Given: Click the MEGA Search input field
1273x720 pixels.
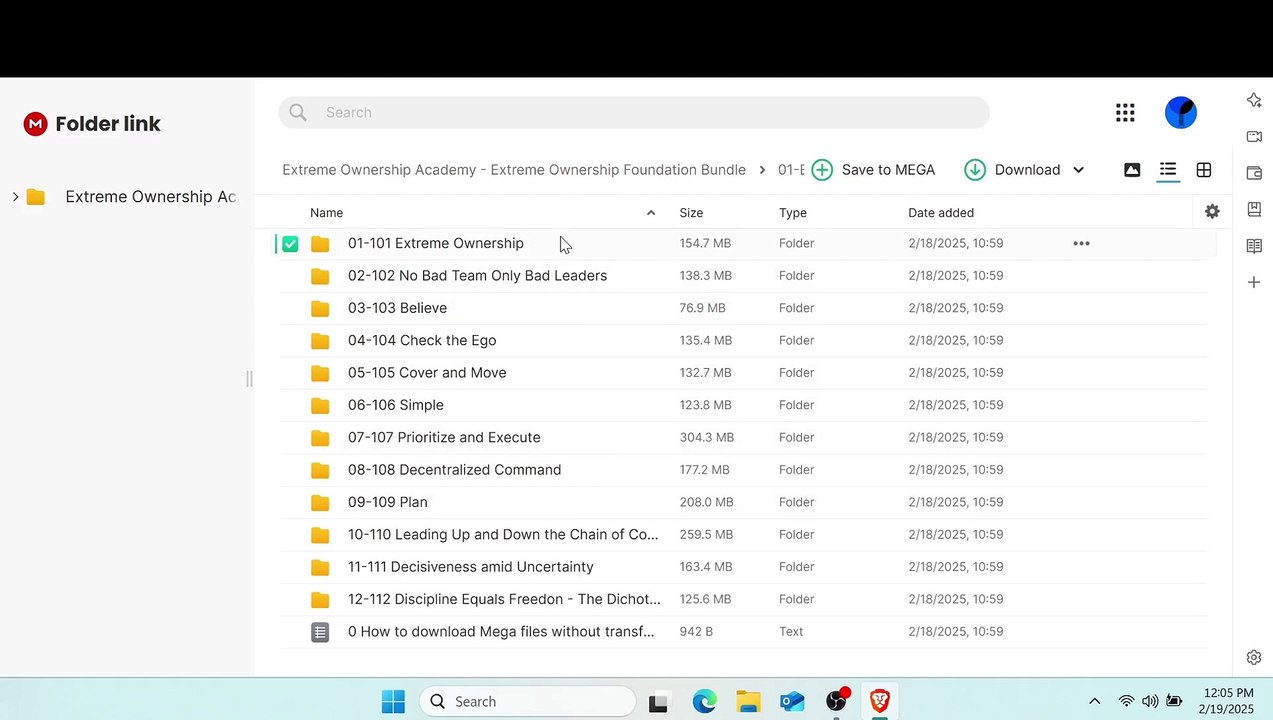Looking at the screenshot, I should tap(634, 113).
